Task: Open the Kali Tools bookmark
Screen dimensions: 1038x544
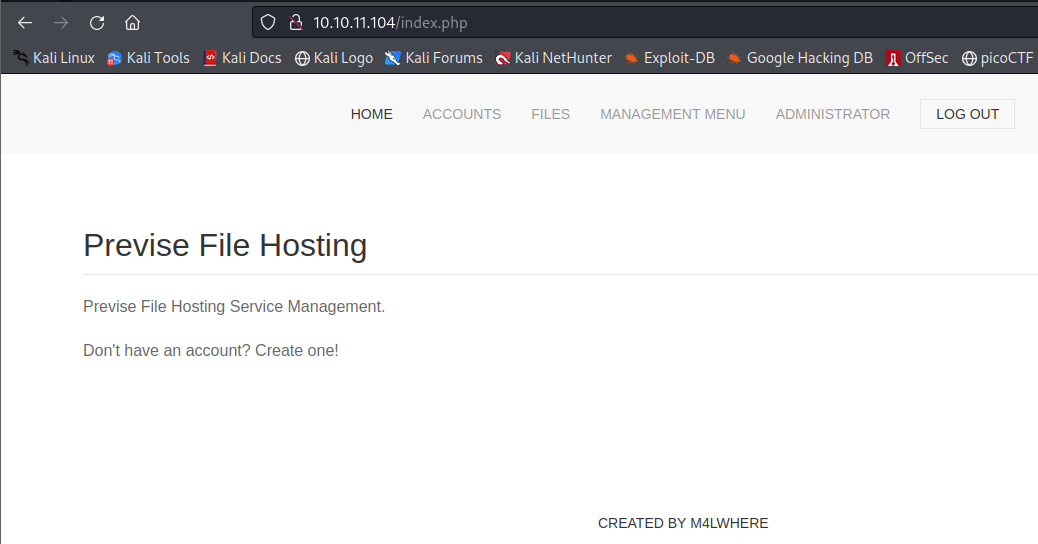Action: click(x=148, y=58)
